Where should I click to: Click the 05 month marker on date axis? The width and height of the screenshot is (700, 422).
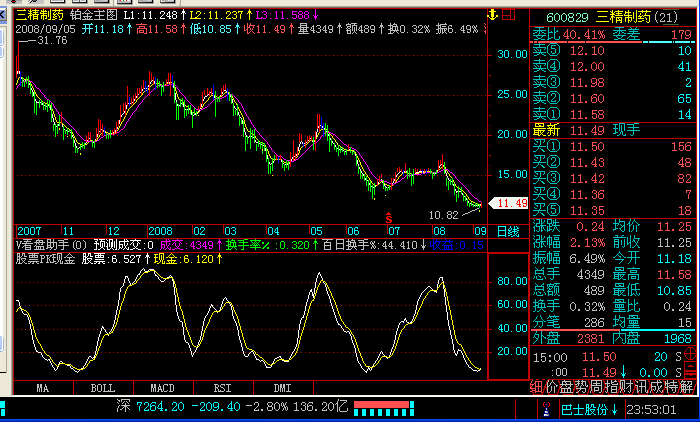coord(317,231)
